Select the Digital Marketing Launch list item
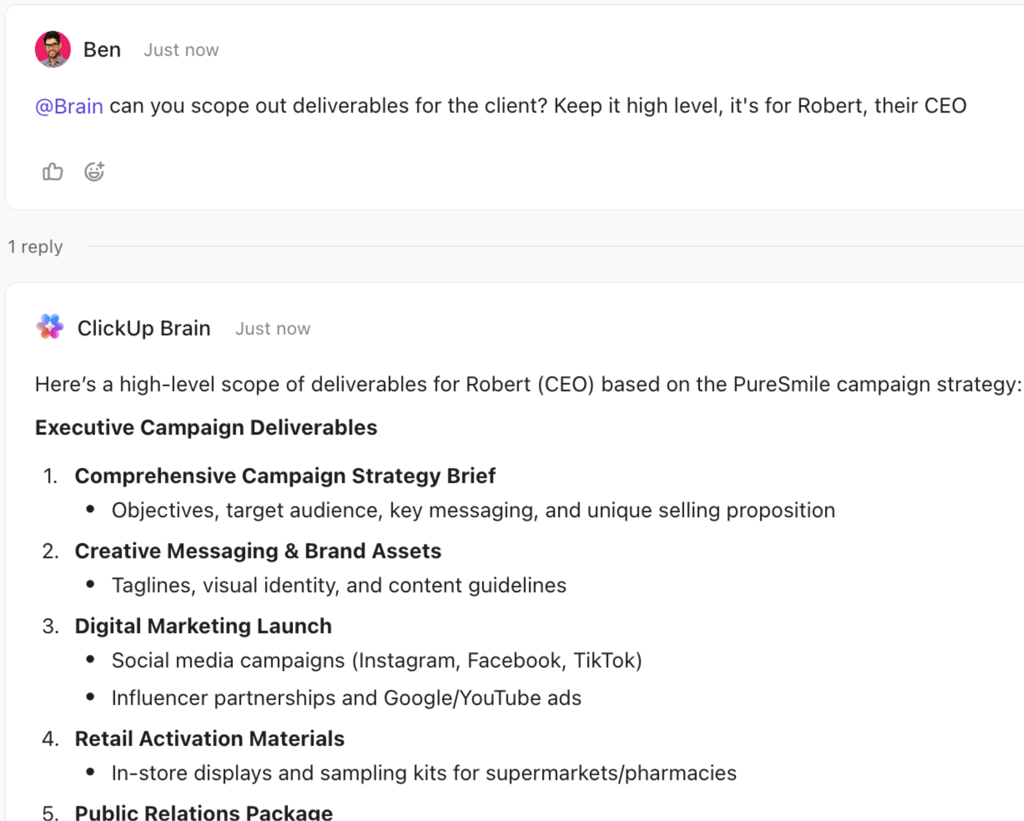The image size is (1024, 821). (x=203, y=626)
